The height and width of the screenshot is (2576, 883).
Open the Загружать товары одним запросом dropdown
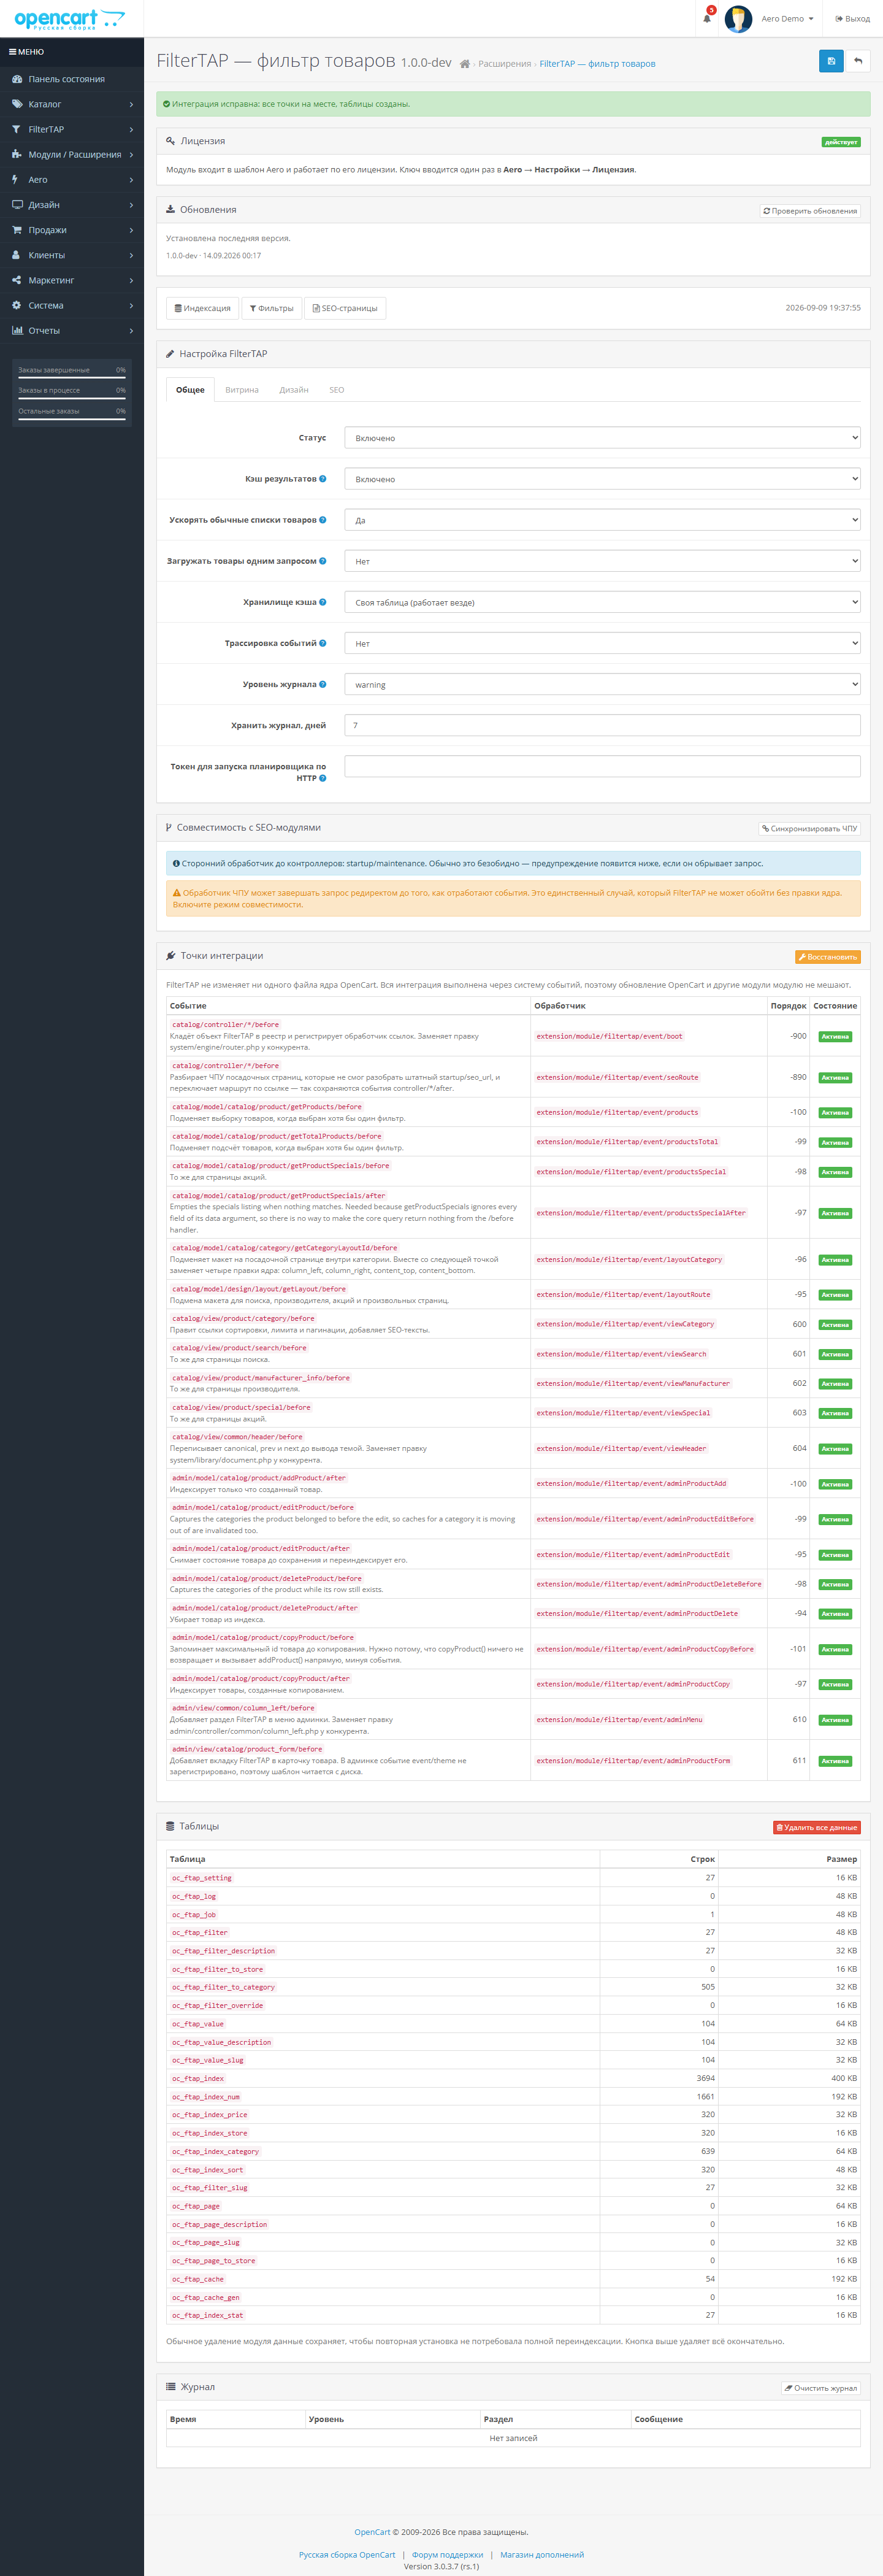tap(602, 561)
